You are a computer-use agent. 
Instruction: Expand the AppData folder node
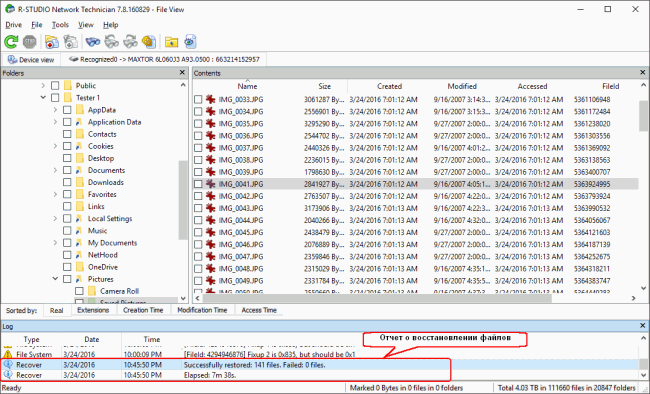click(55, 110)
